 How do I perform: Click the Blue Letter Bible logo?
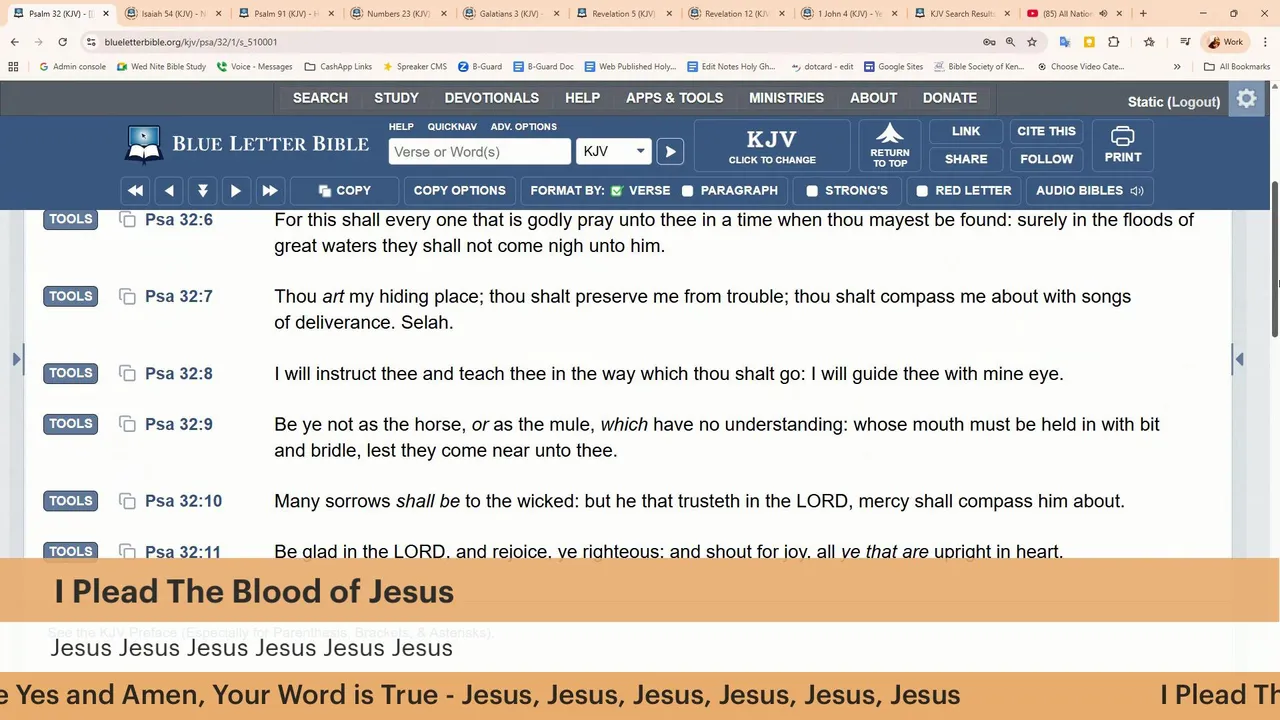(246, 143)
